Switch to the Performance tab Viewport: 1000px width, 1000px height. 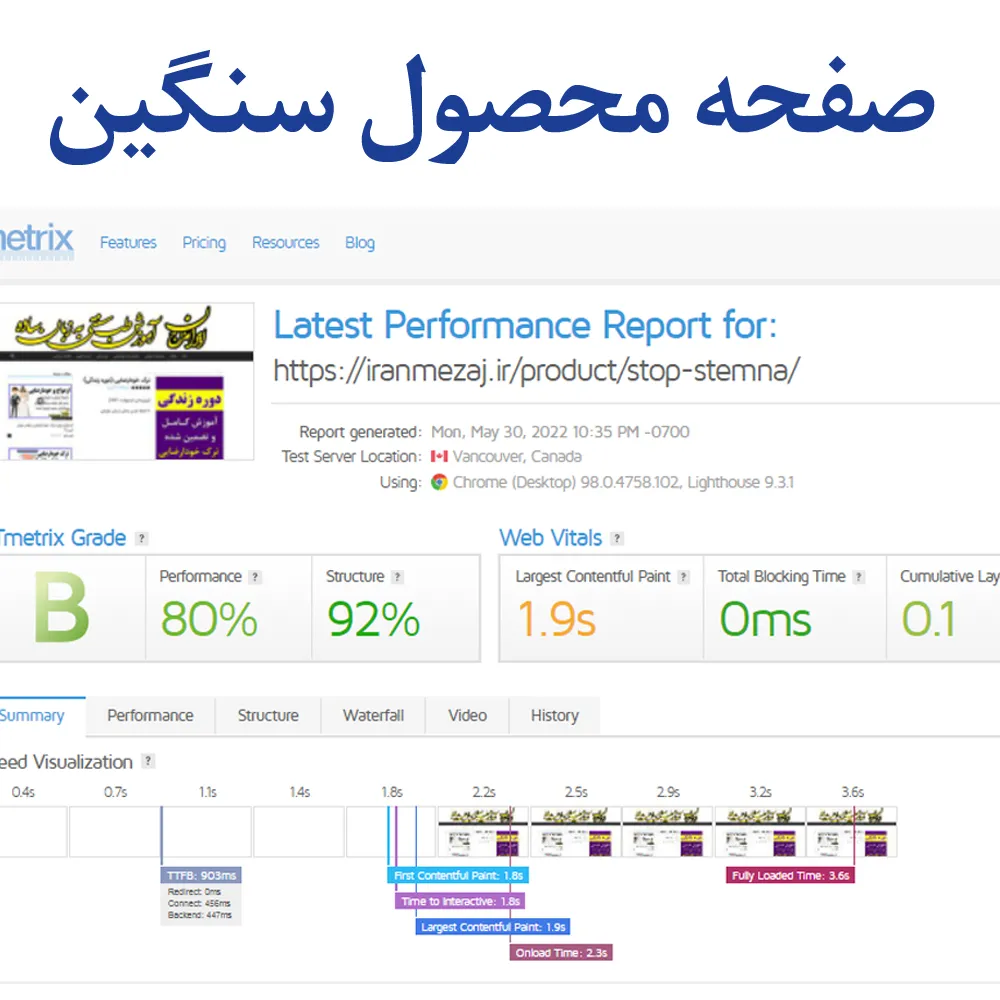click(x=150, y=716)
